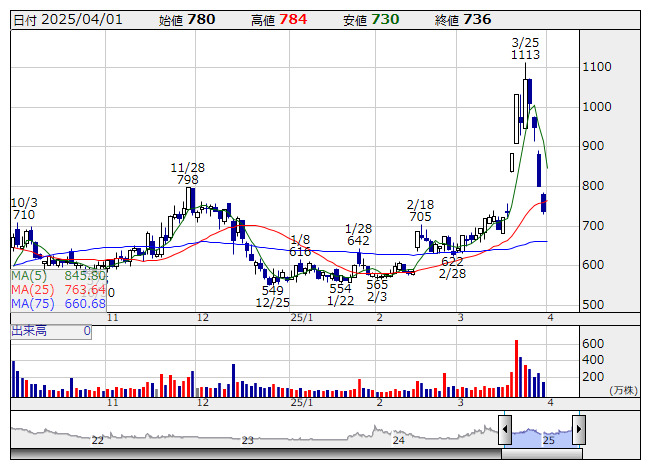
Task: Click the 3/25 1113 peak price label
Action: pos(525,49)
